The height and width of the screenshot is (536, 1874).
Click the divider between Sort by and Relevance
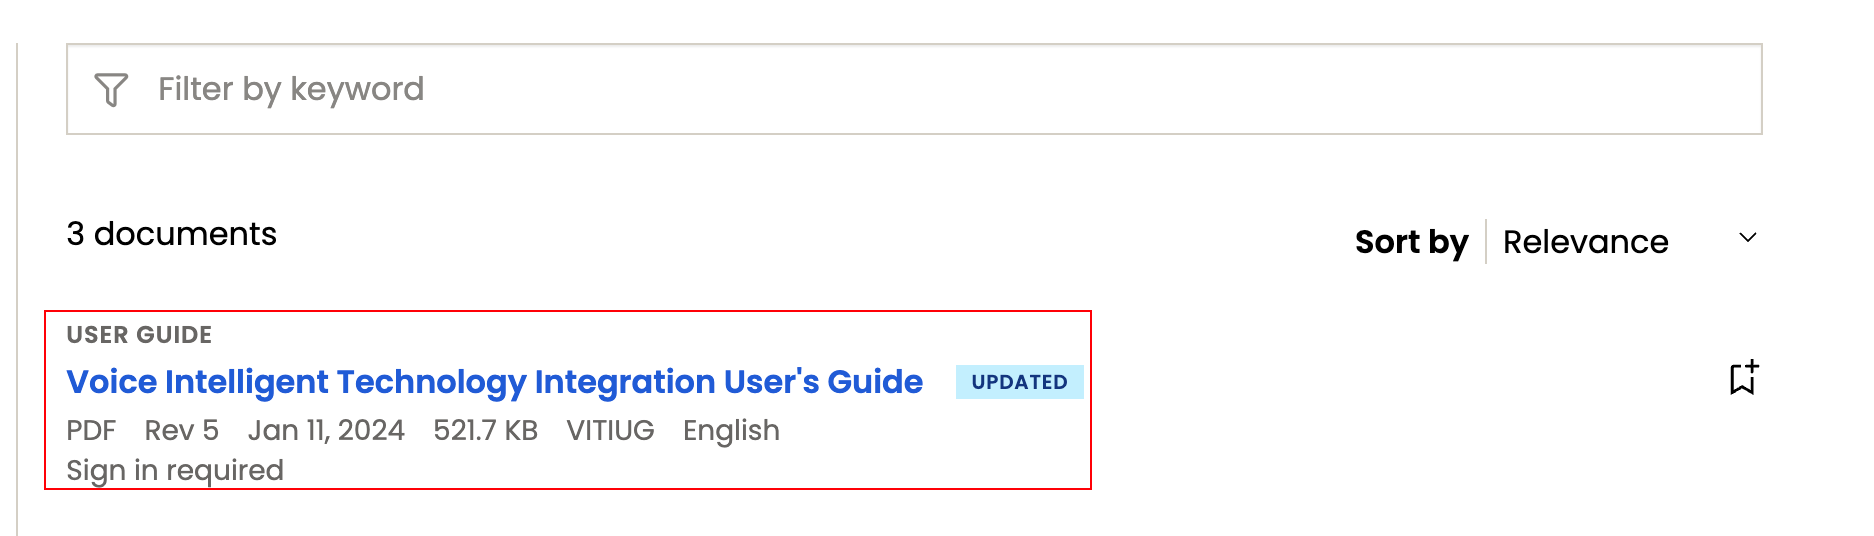click(x=1486, y=242)
